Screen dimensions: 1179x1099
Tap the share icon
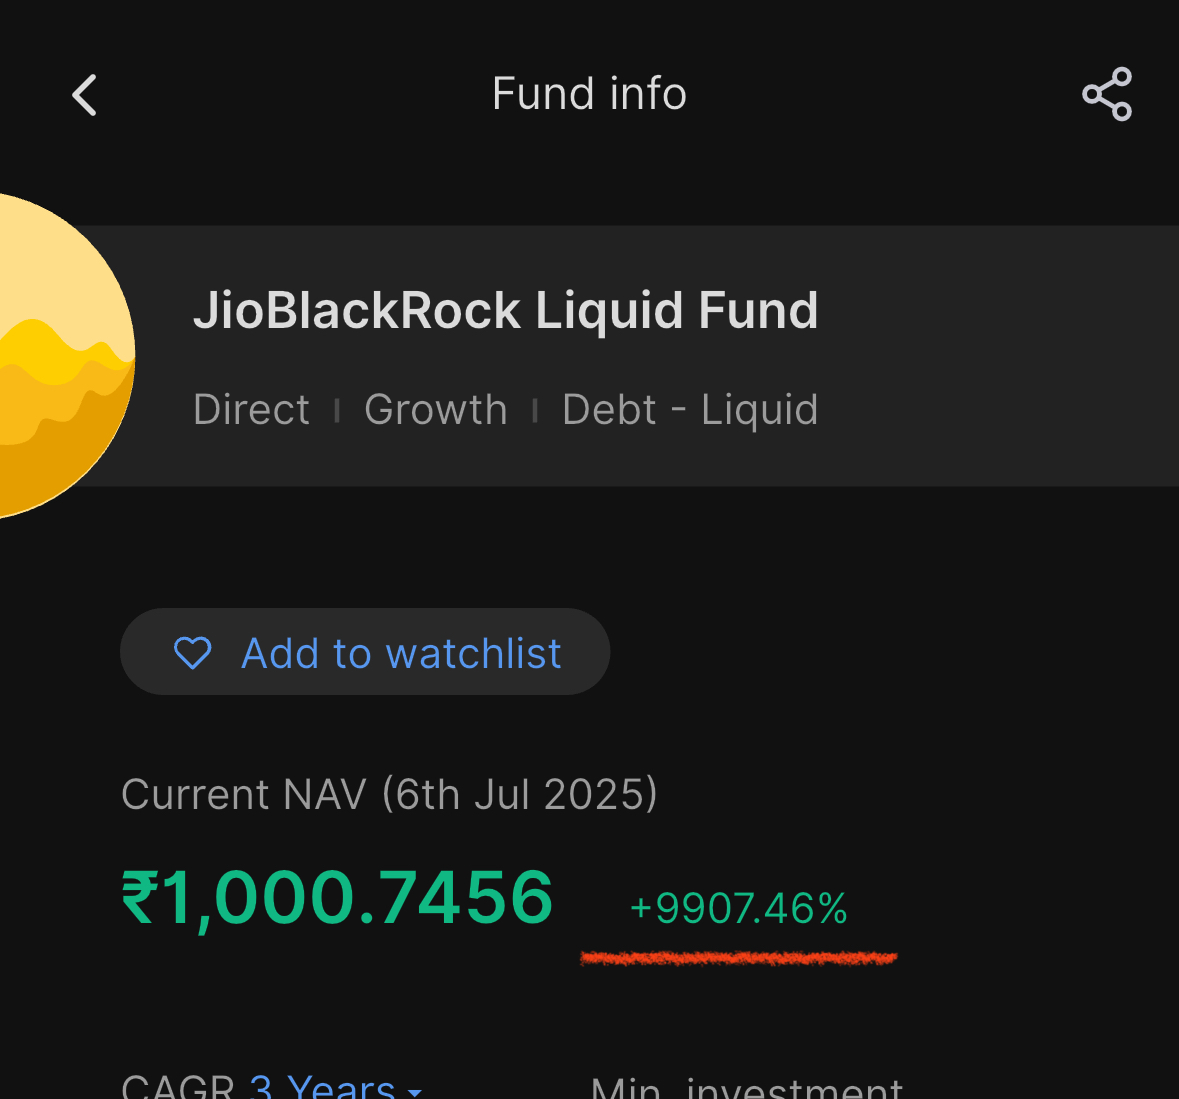1107,95
